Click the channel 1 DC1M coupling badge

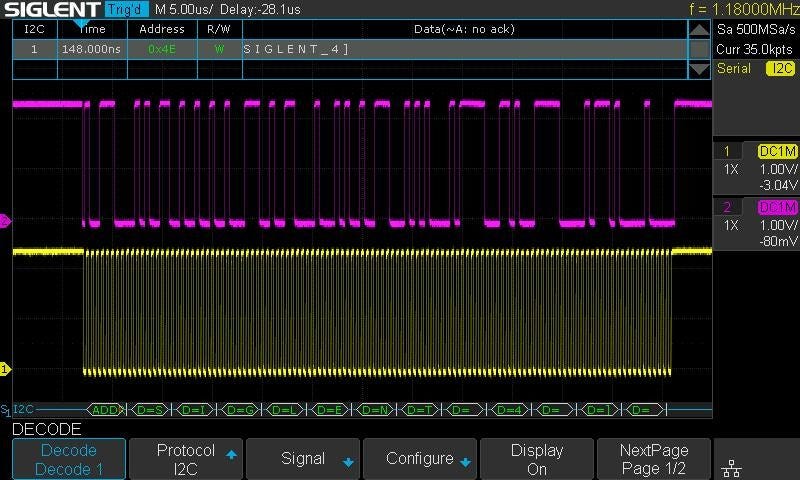click(x=777, y=151)
